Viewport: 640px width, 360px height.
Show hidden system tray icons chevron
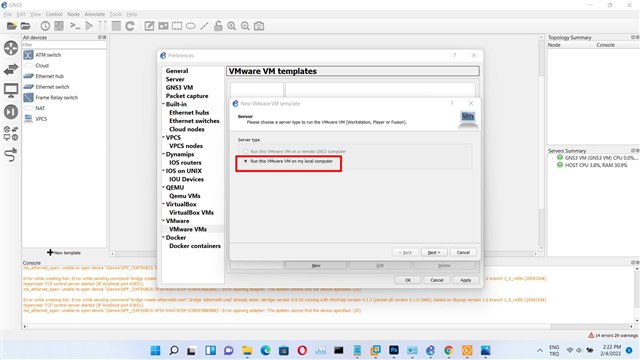point(540,351)
